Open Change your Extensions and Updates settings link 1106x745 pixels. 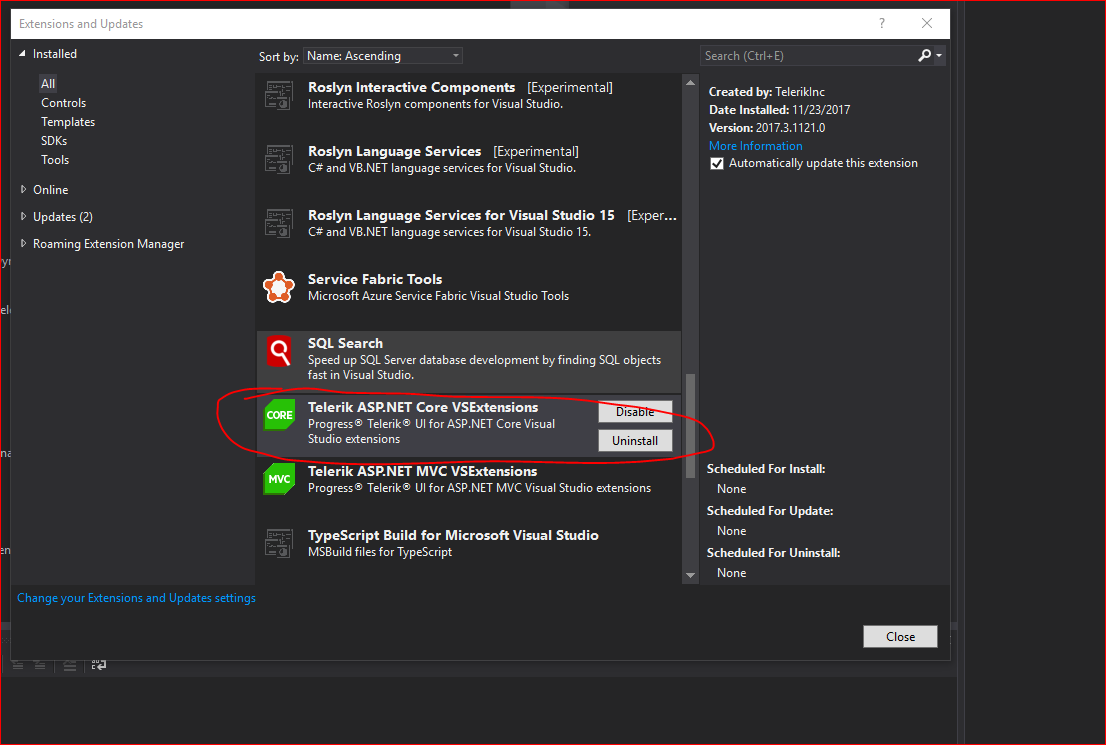(136, 598)
